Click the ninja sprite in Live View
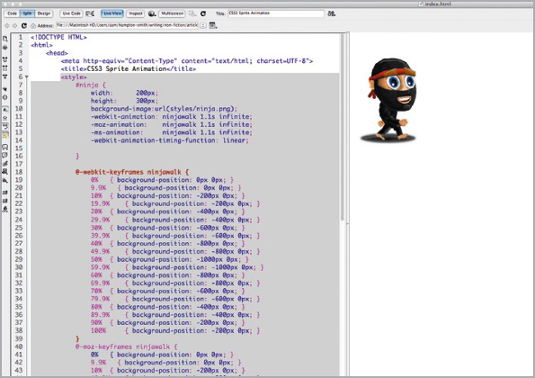Screen dimensions: 535x378 click(389, 100)
